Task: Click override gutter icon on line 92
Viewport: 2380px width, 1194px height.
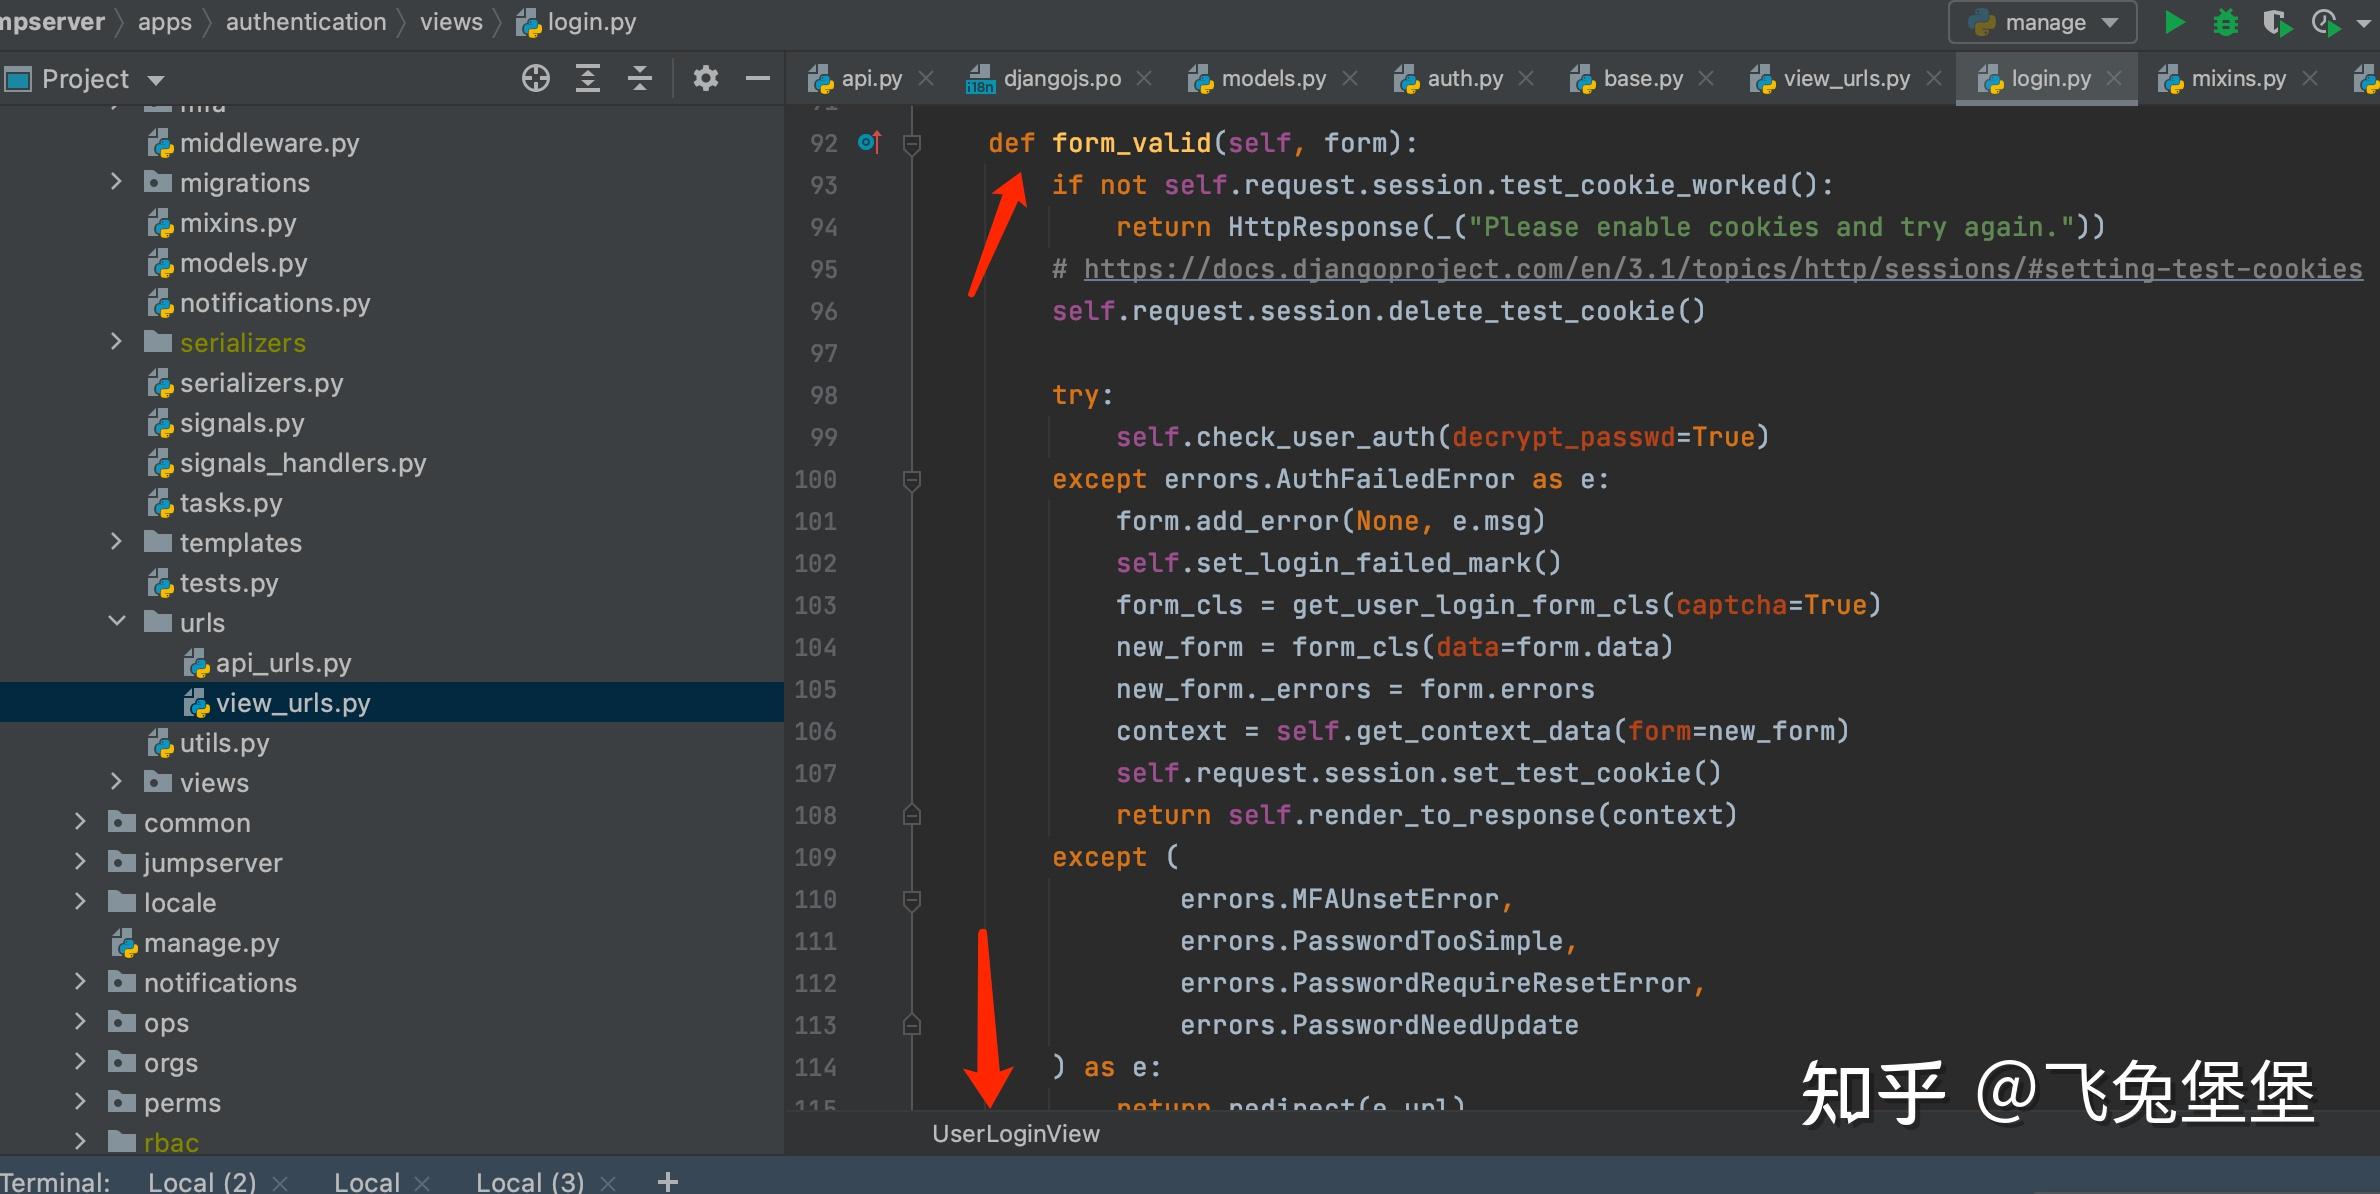Action: pyautogui.click(x=869, y=143)
